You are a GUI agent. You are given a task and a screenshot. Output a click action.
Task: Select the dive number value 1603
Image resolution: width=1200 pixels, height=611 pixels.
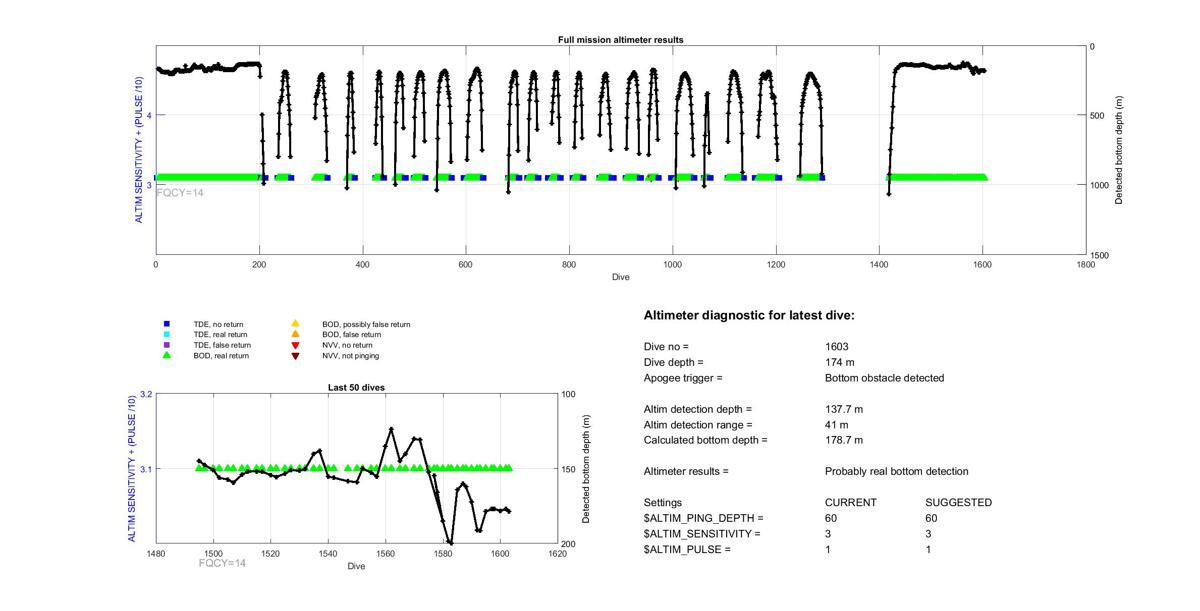coord(837,347)
